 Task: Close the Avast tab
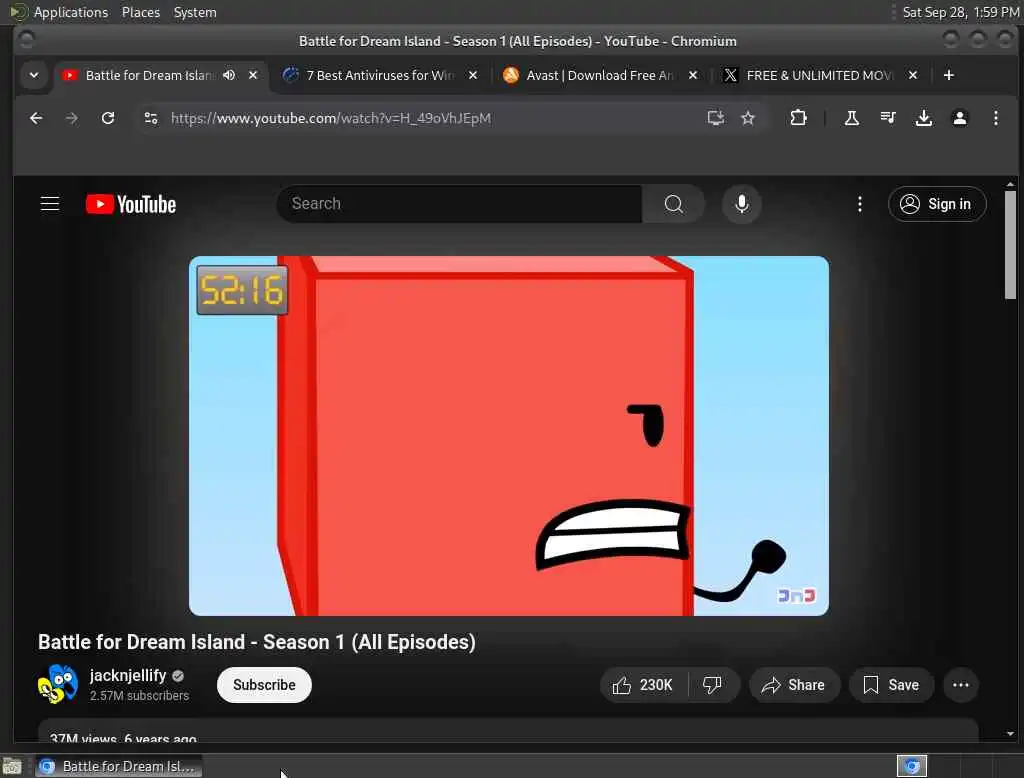point(693,75)
